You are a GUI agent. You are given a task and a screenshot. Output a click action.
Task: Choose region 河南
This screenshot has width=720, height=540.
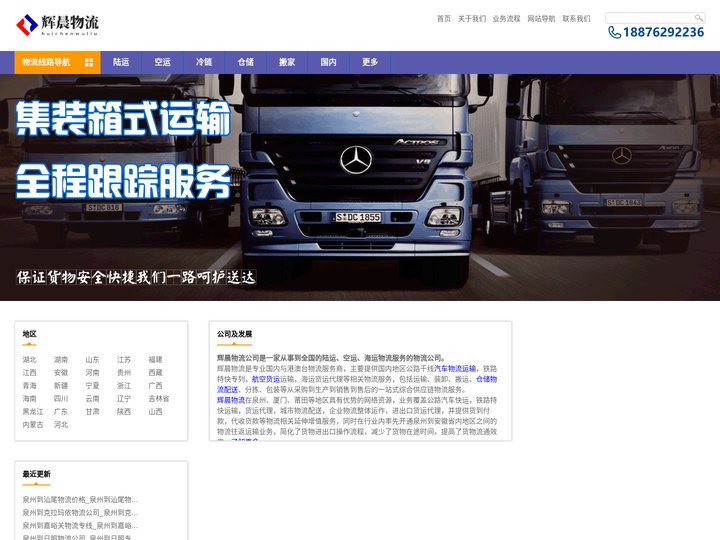point(92,372)
